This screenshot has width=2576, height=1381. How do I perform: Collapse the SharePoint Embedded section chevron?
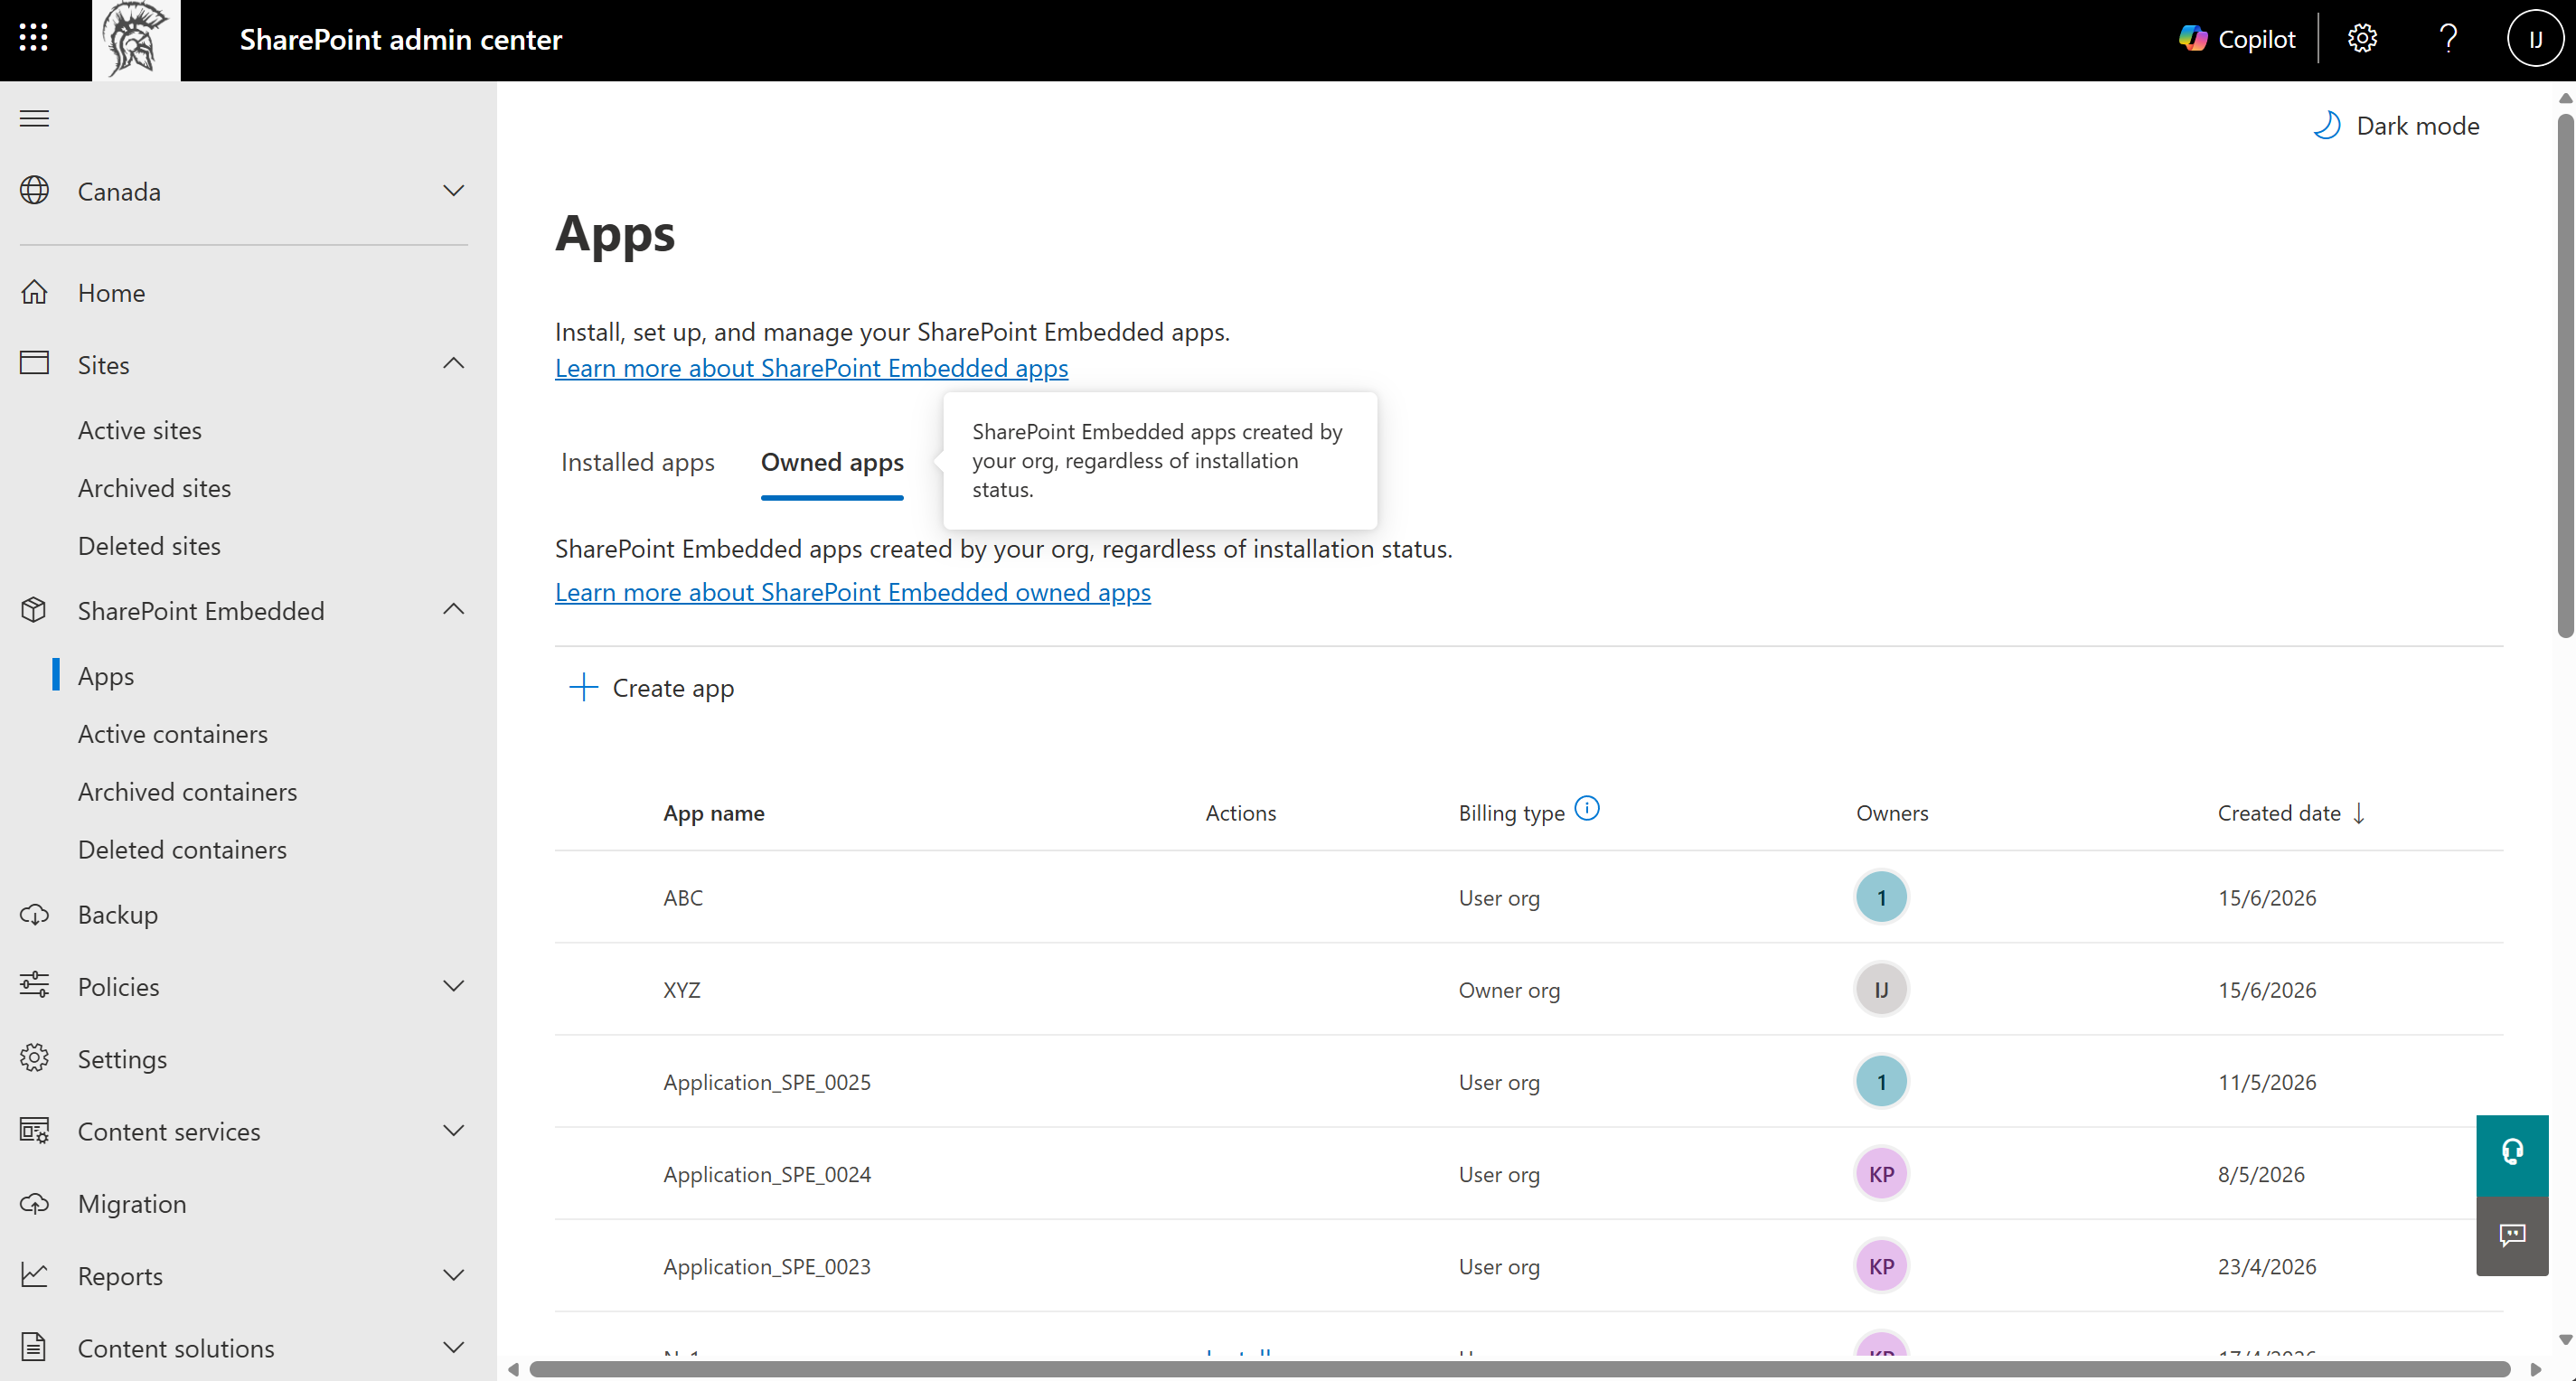(x=454, y=609)
